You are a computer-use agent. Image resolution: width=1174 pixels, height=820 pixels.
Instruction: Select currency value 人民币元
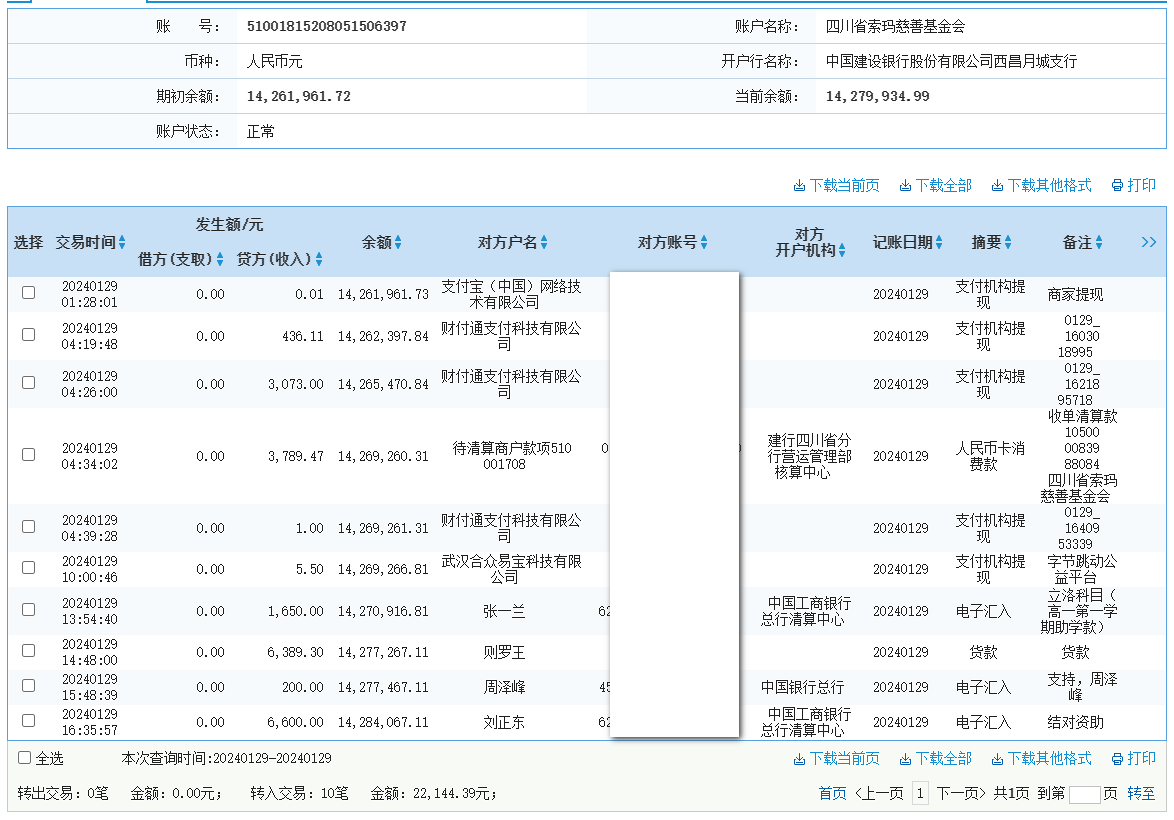[275, 61]
